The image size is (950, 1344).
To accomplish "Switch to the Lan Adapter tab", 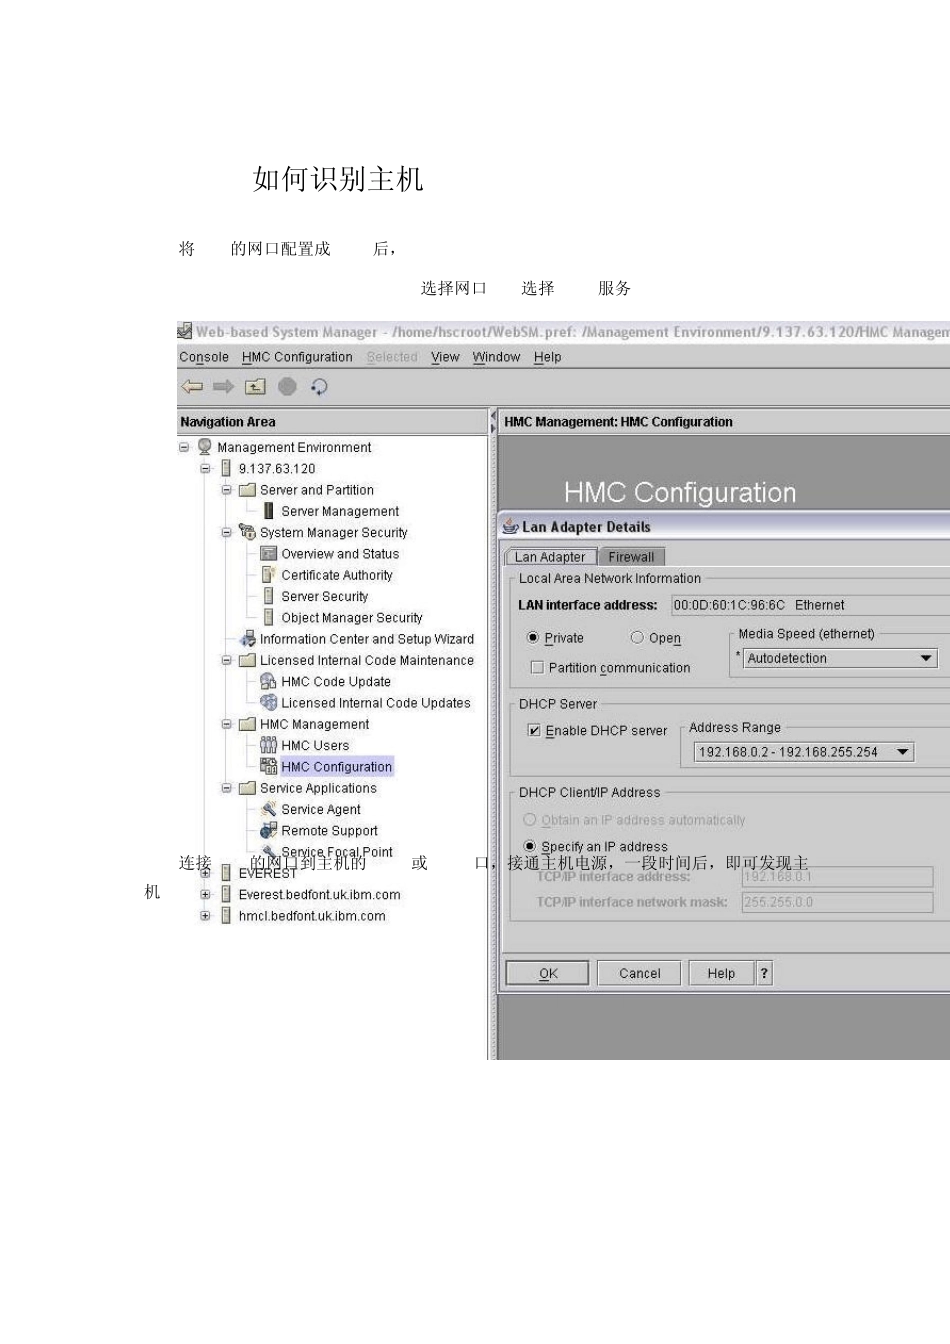I will pyautogui.click(x=550, y=557).
